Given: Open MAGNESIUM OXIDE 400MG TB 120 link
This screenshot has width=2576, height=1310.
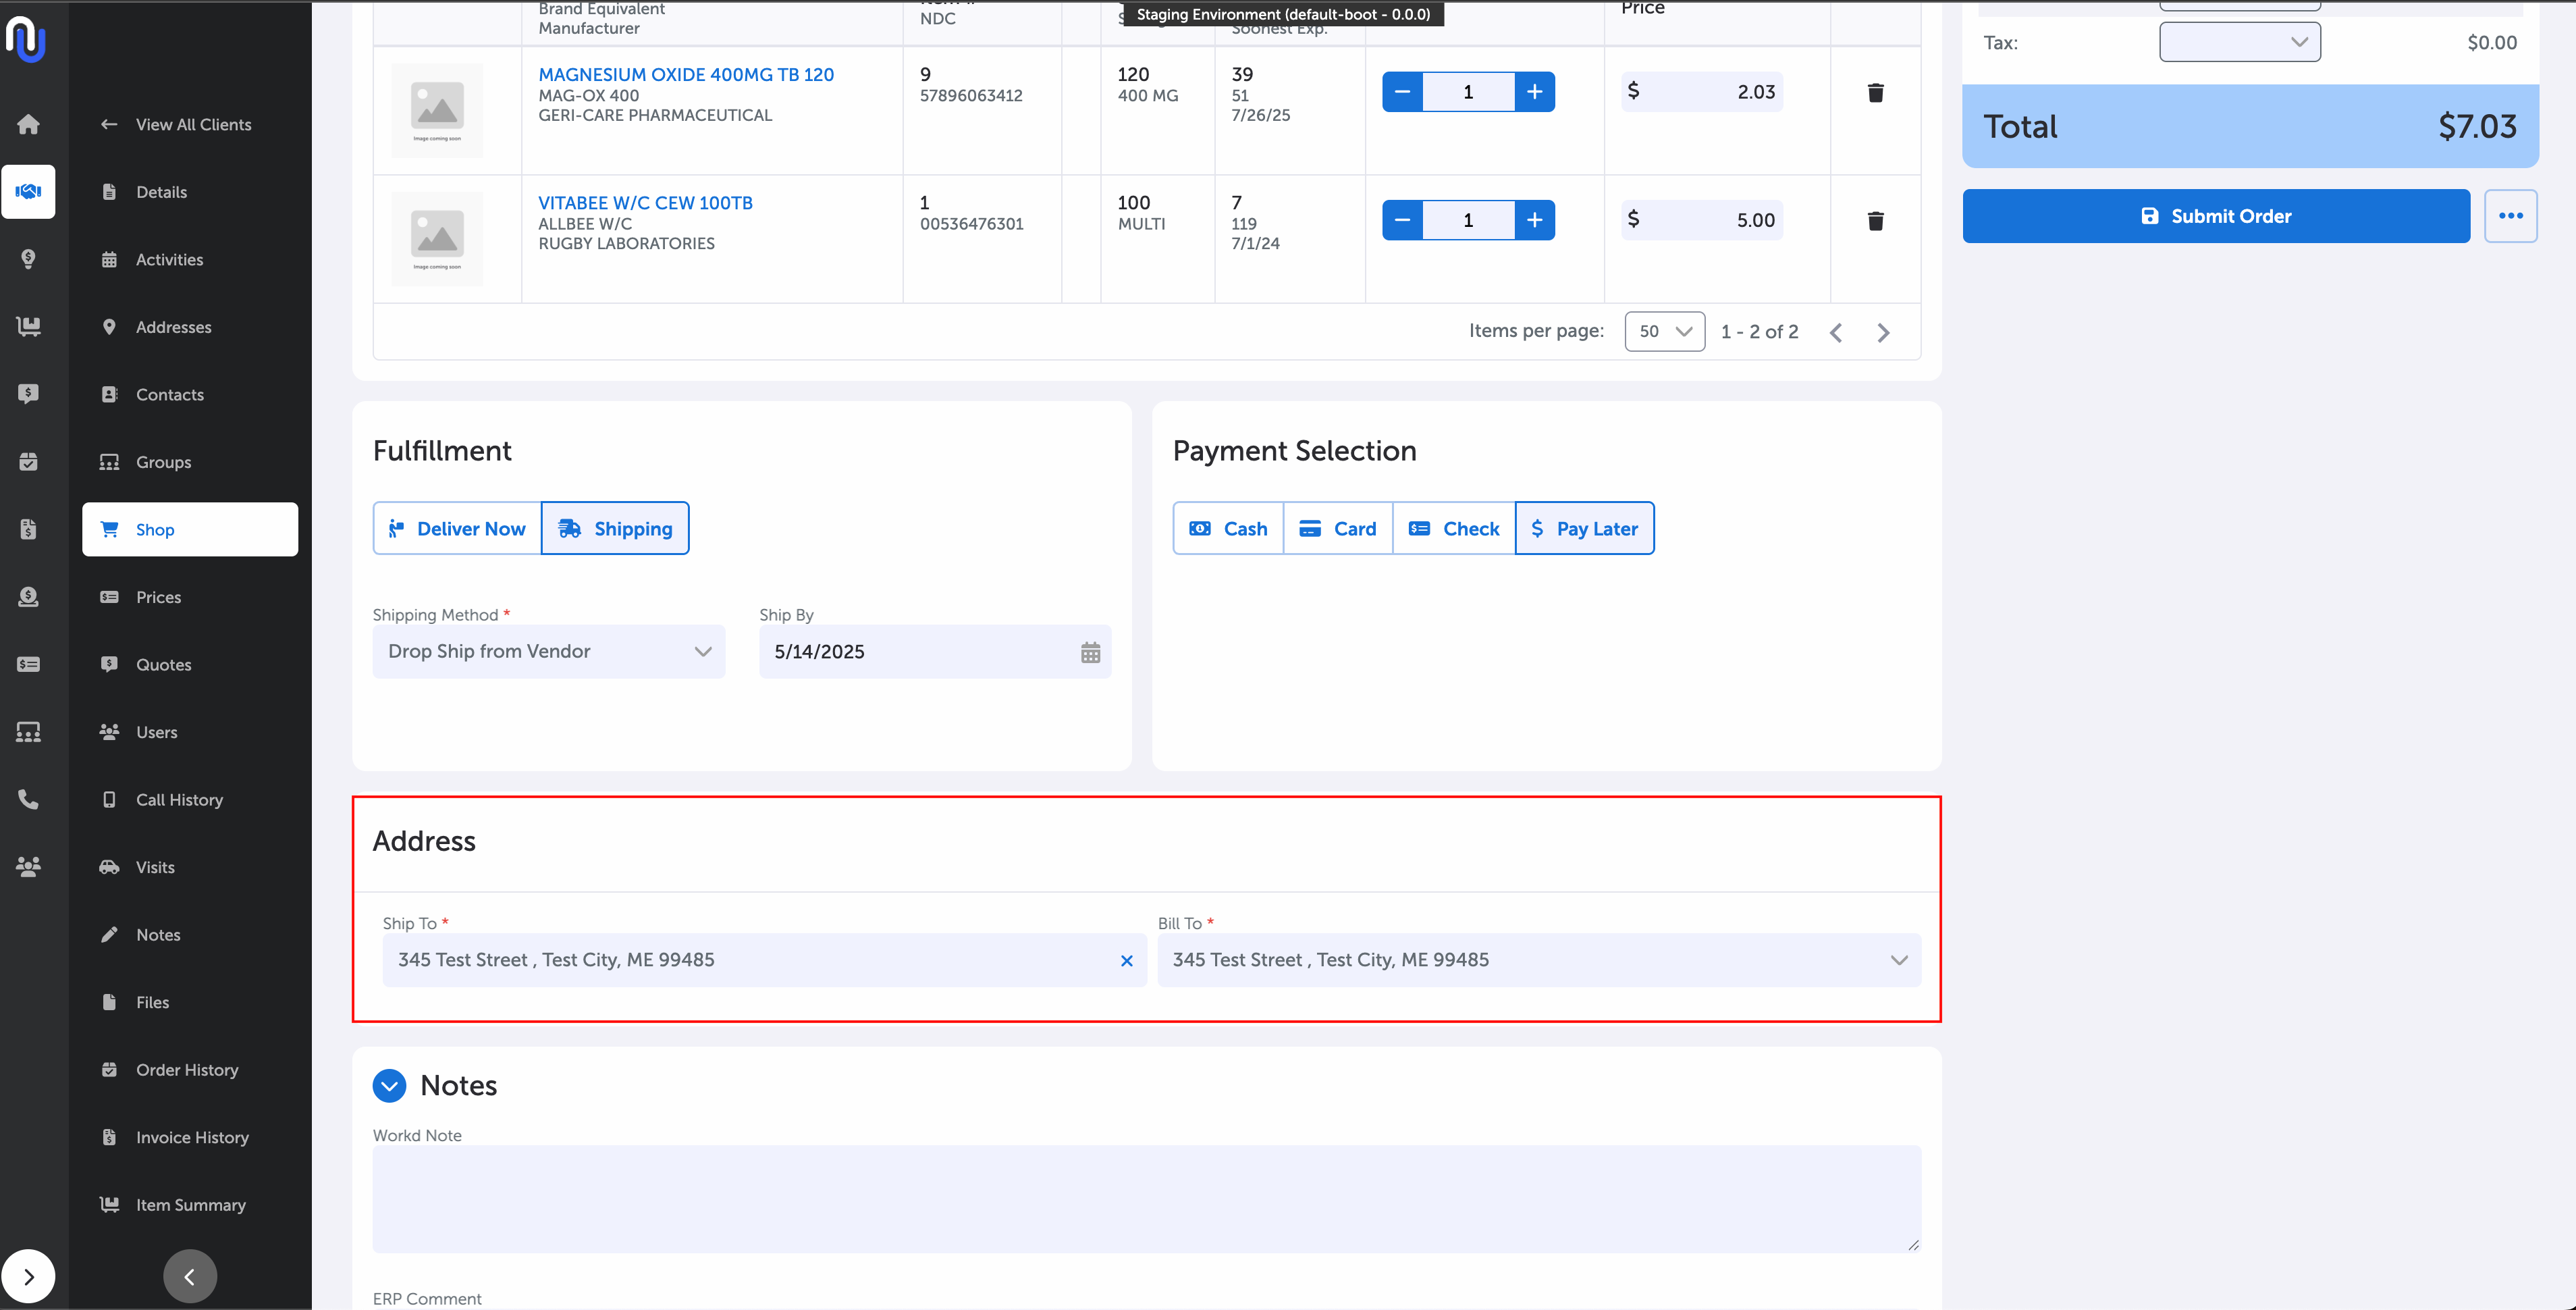Looking at the screenshot, I should 685,74.
